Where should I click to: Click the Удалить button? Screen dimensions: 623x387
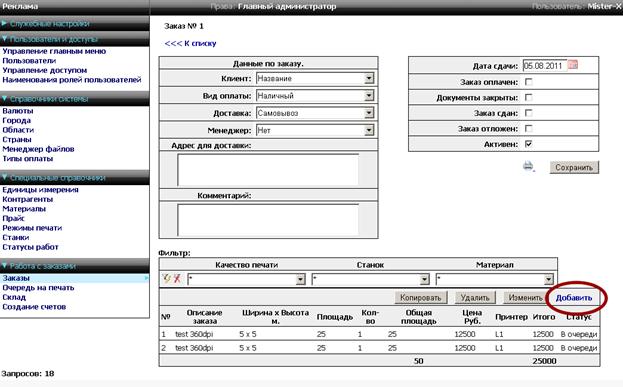point(475,297)
